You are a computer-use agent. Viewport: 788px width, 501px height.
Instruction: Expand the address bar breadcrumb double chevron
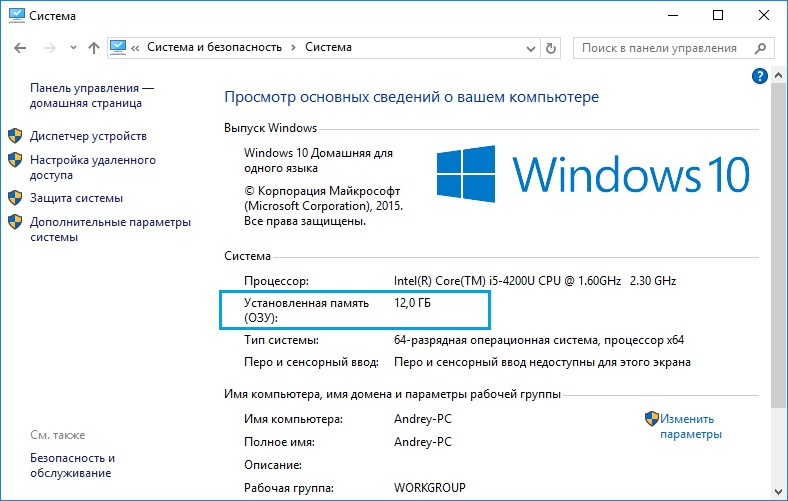[x=135, y=48]
